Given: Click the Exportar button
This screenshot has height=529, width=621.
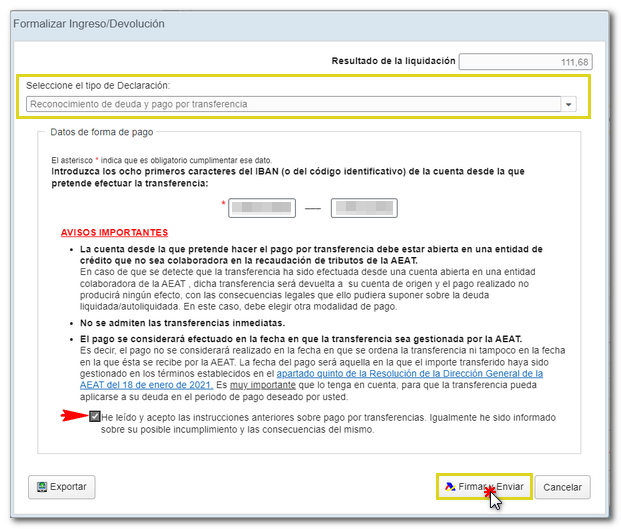Looking at the screenshot, I should click(x=61, y=487).
